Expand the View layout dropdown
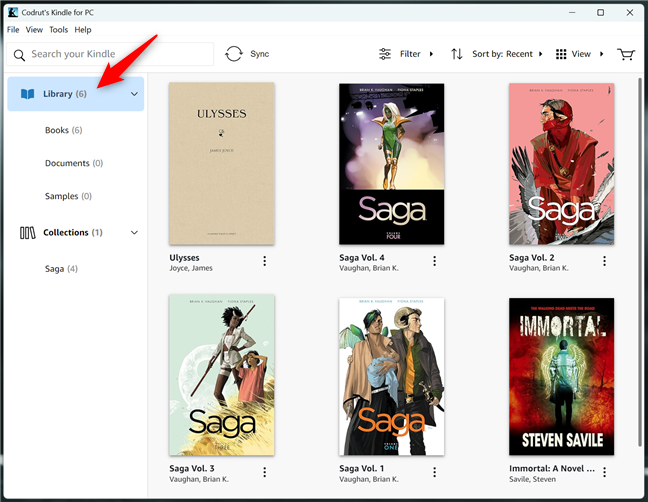Screen dimensions: 648x502 [x=579, y=54]
